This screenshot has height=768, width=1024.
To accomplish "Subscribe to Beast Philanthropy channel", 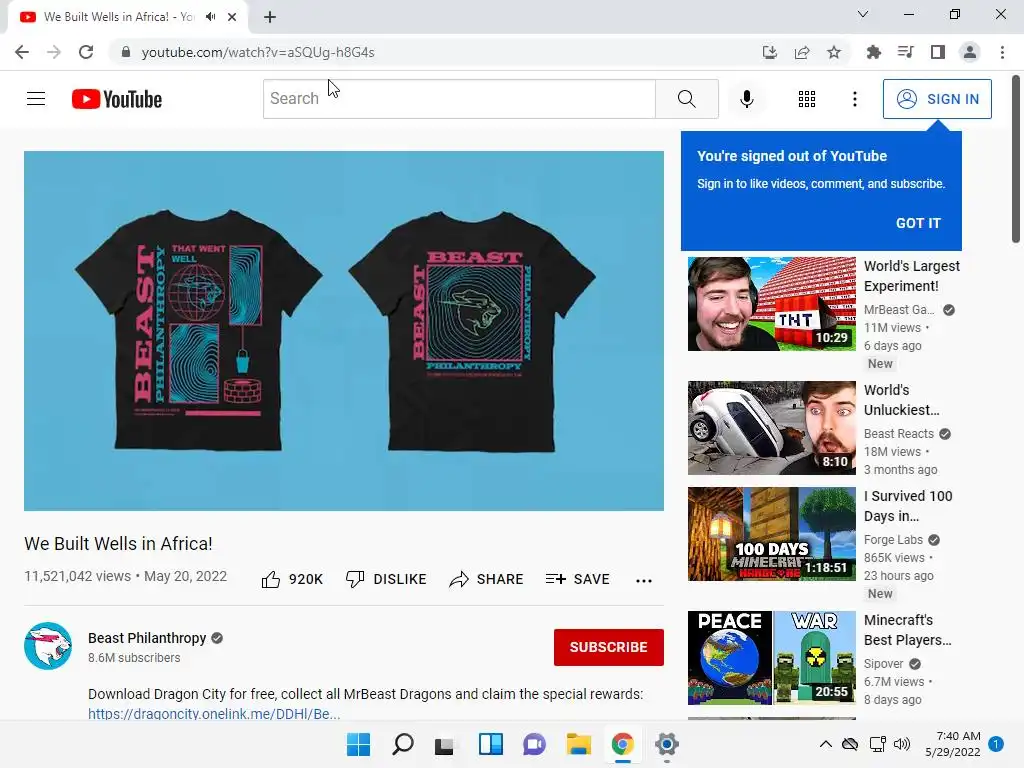I will pyautogui.click(x=609, y=647).
